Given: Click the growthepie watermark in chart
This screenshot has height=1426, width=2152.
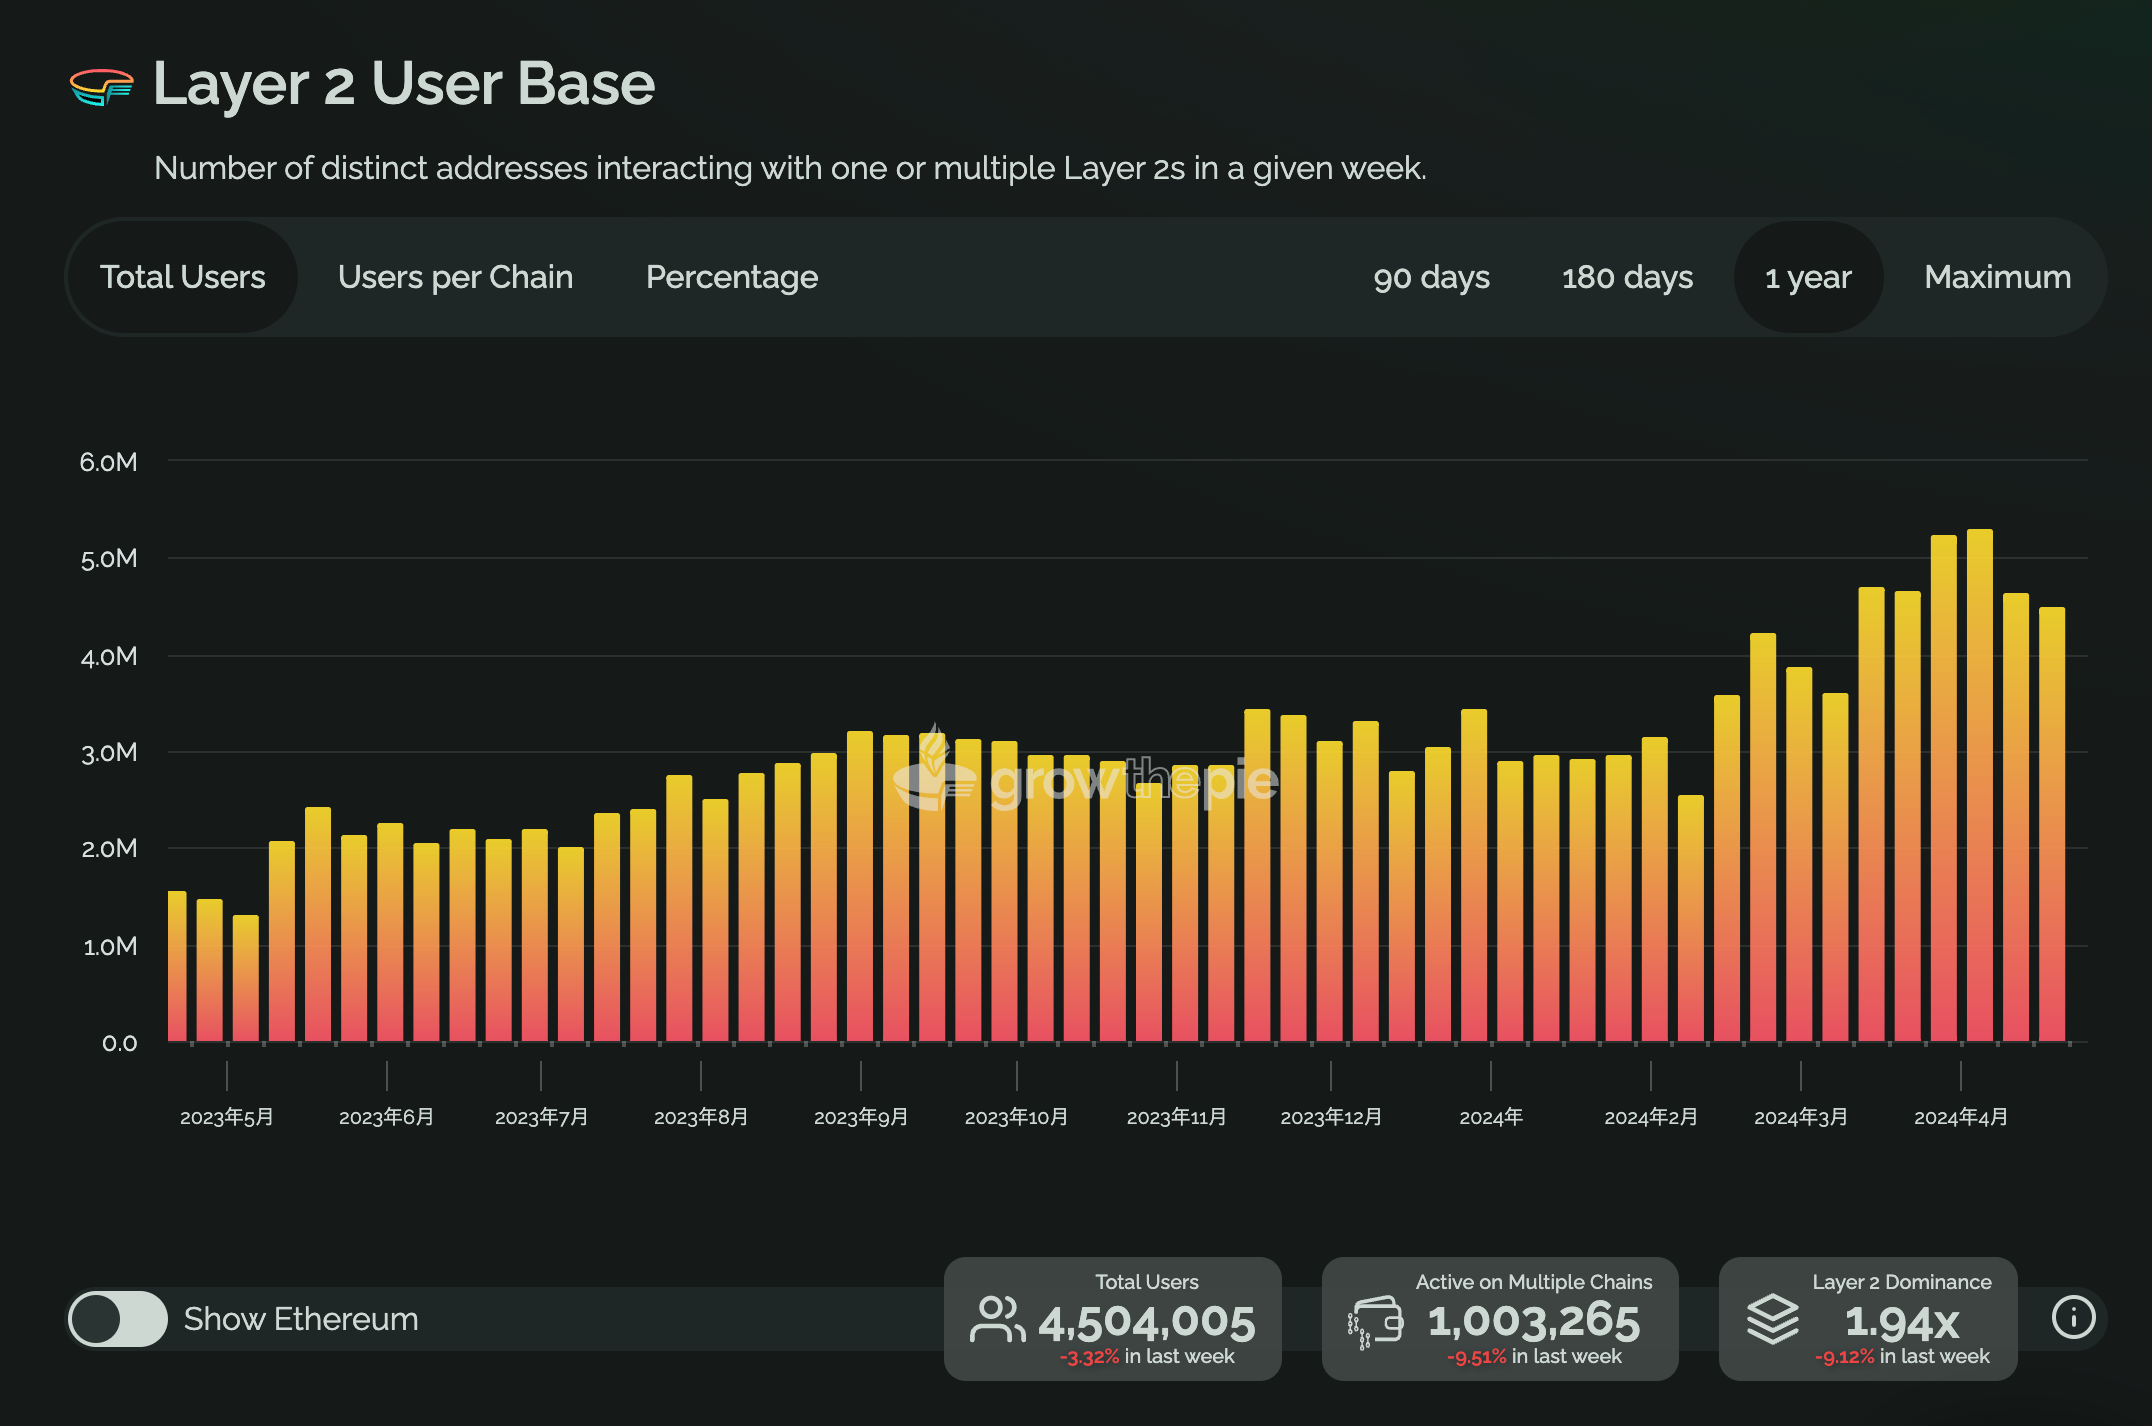Looking at the screenshot, I should click(x=1086, y=780).
